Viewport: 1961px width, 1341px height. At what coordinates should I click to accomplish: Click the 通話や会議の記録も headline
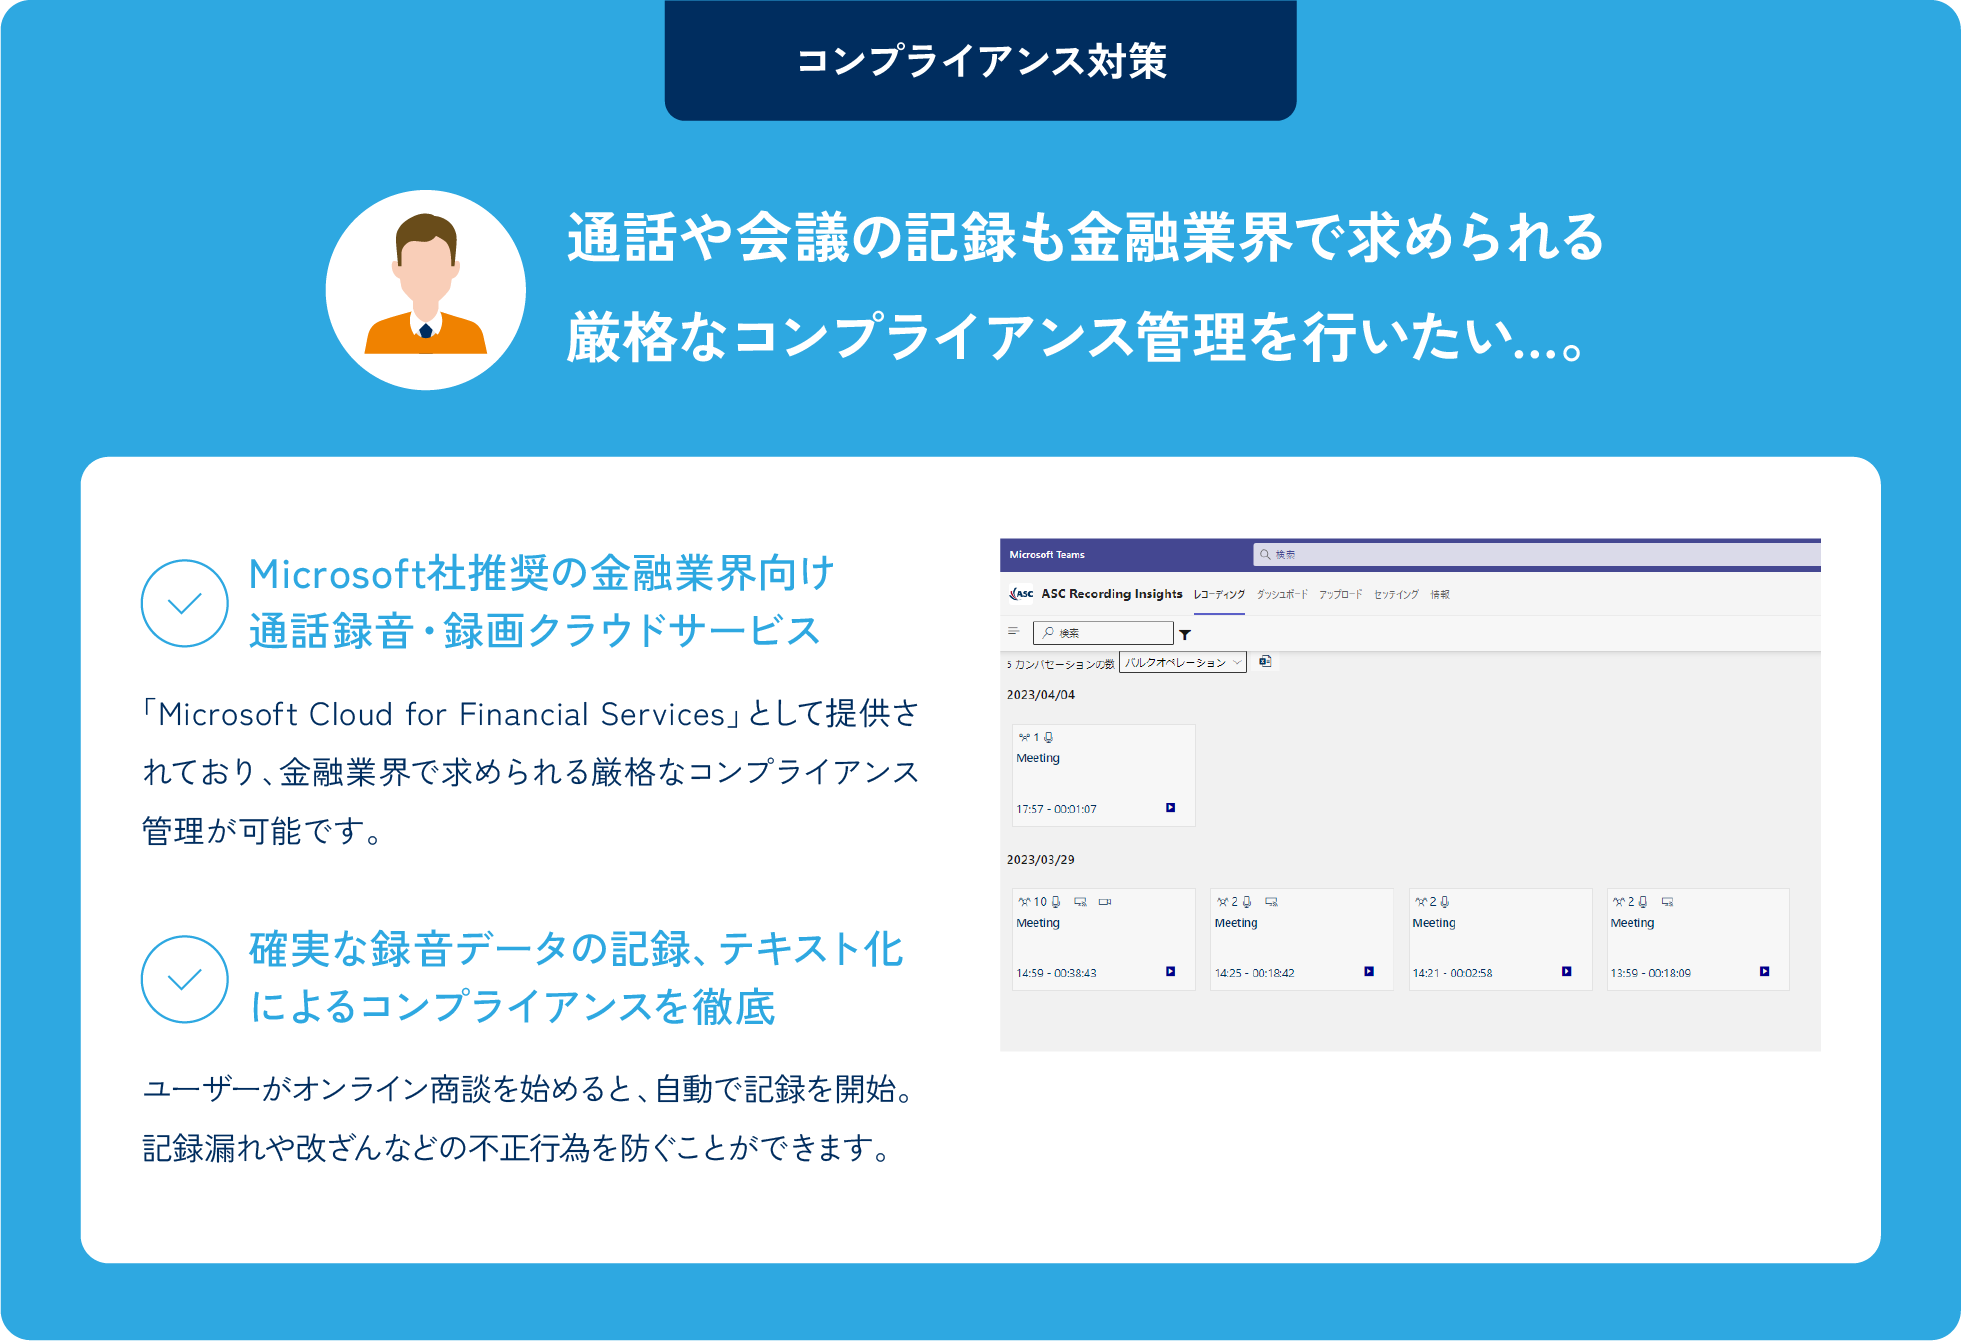pos(1086,238)
